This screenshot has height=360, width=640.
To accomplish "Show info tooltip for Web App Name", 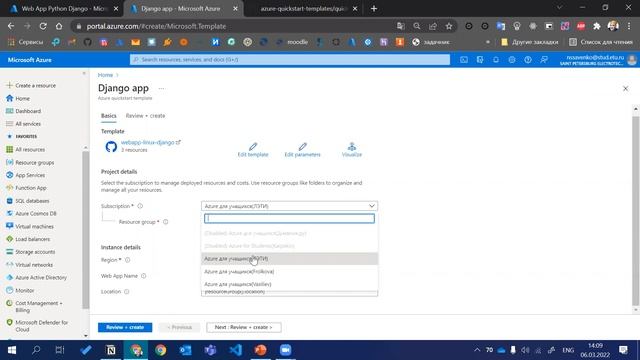I will tap(143, 276).
